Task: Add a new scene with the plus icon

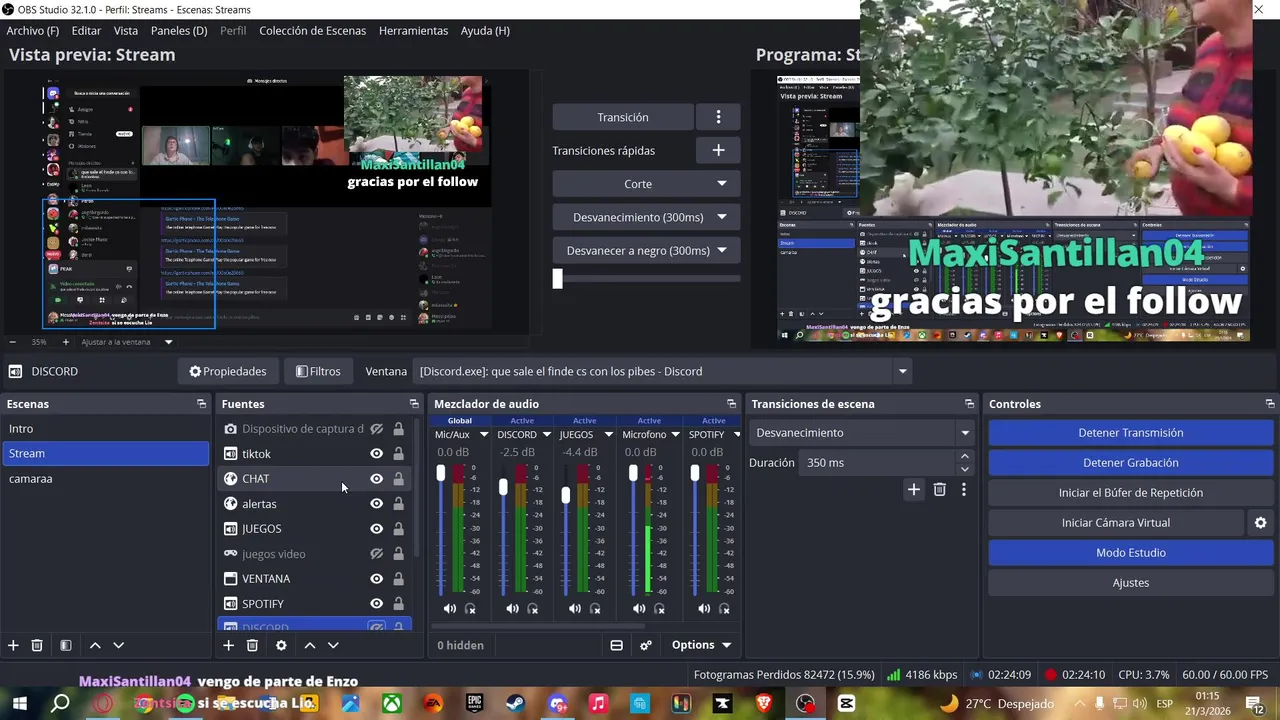Action: coord(13,645)
